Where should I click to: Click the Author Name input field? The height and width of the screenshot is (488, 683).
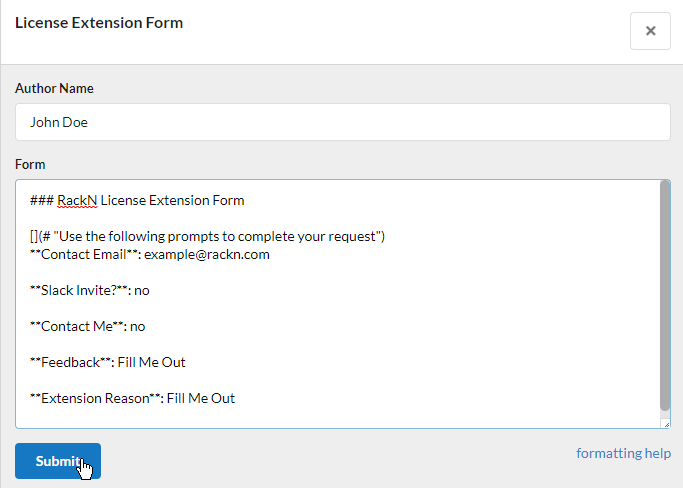[x=342, y=123]
